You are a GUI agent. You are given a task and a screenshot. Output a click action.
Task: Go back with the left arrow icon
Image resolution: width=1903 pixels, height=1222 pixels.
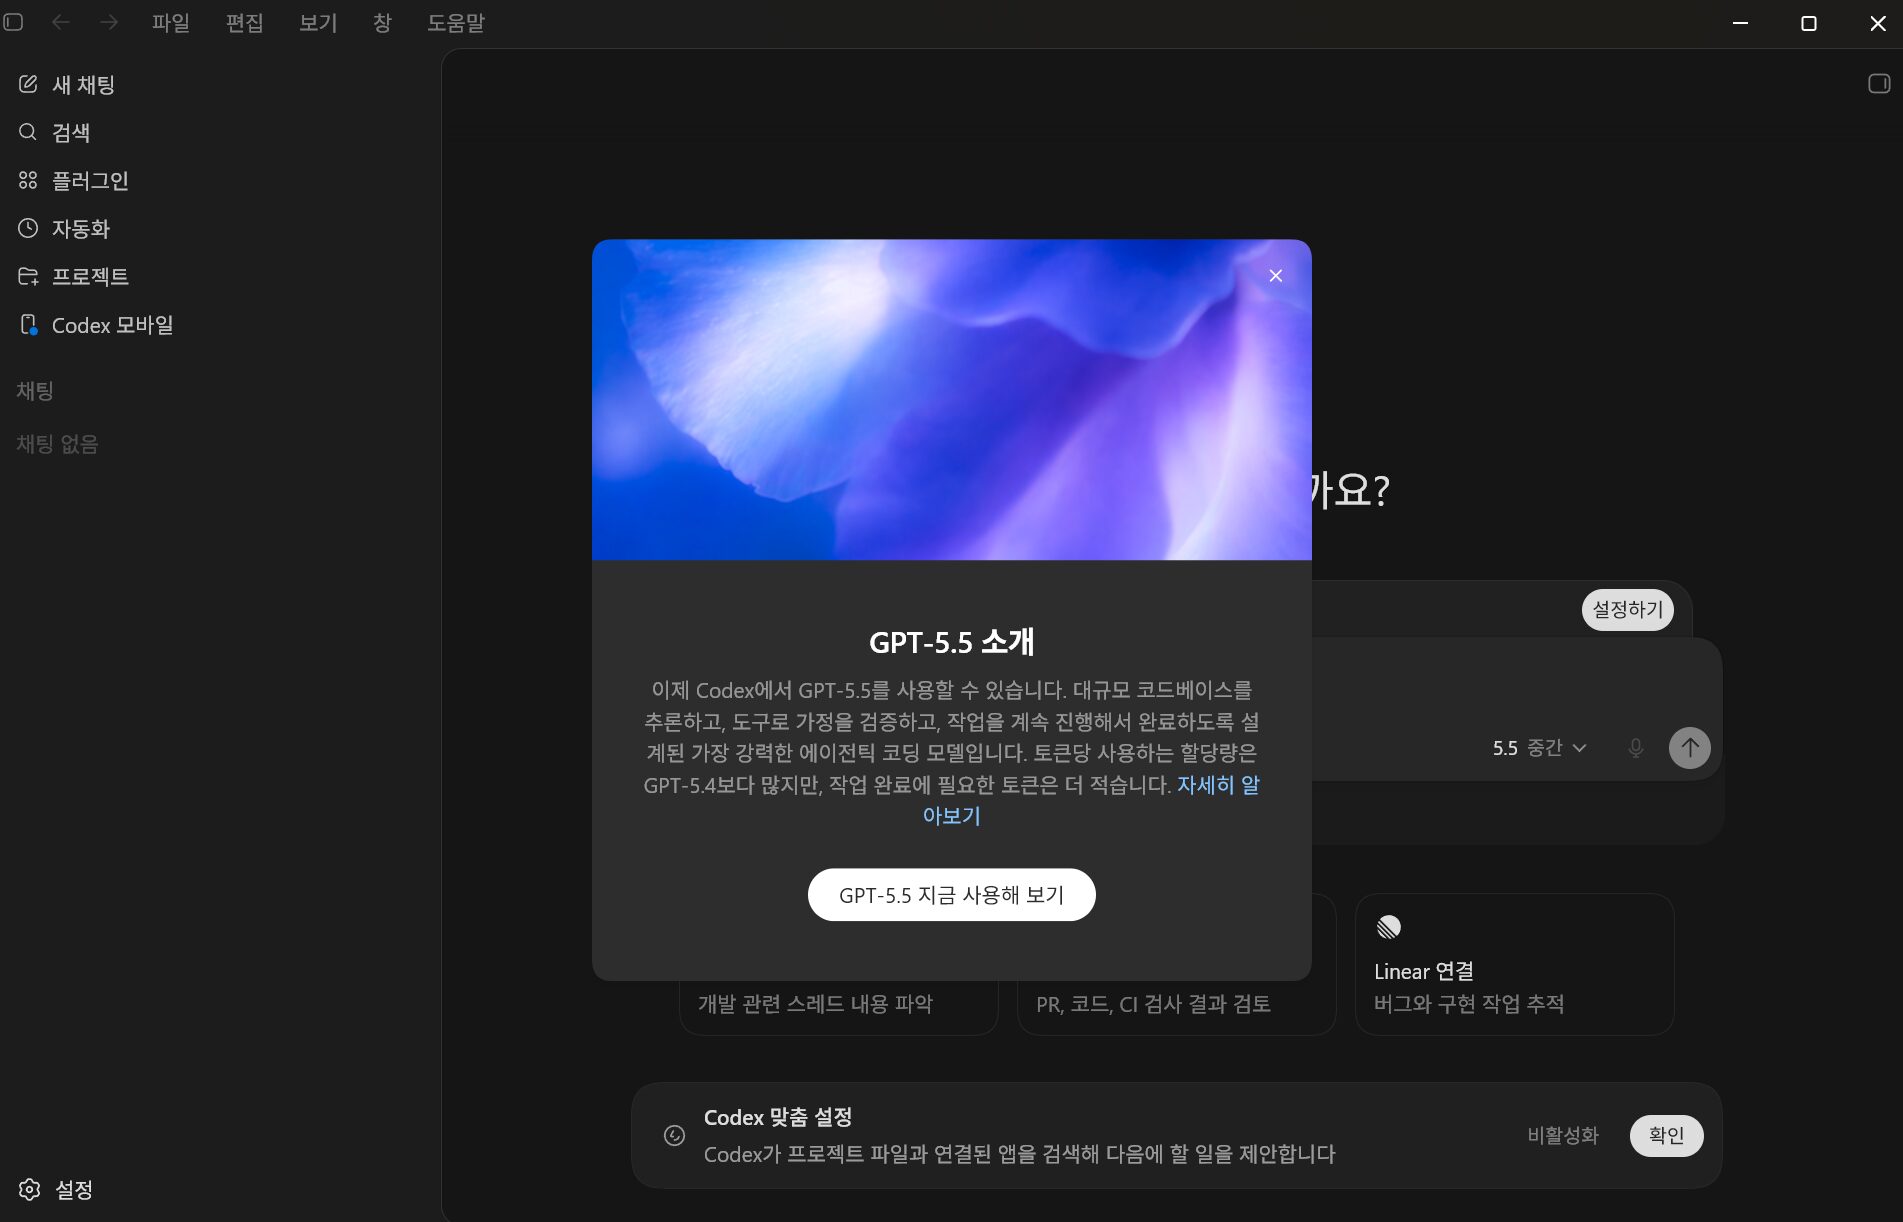[60, 22]
